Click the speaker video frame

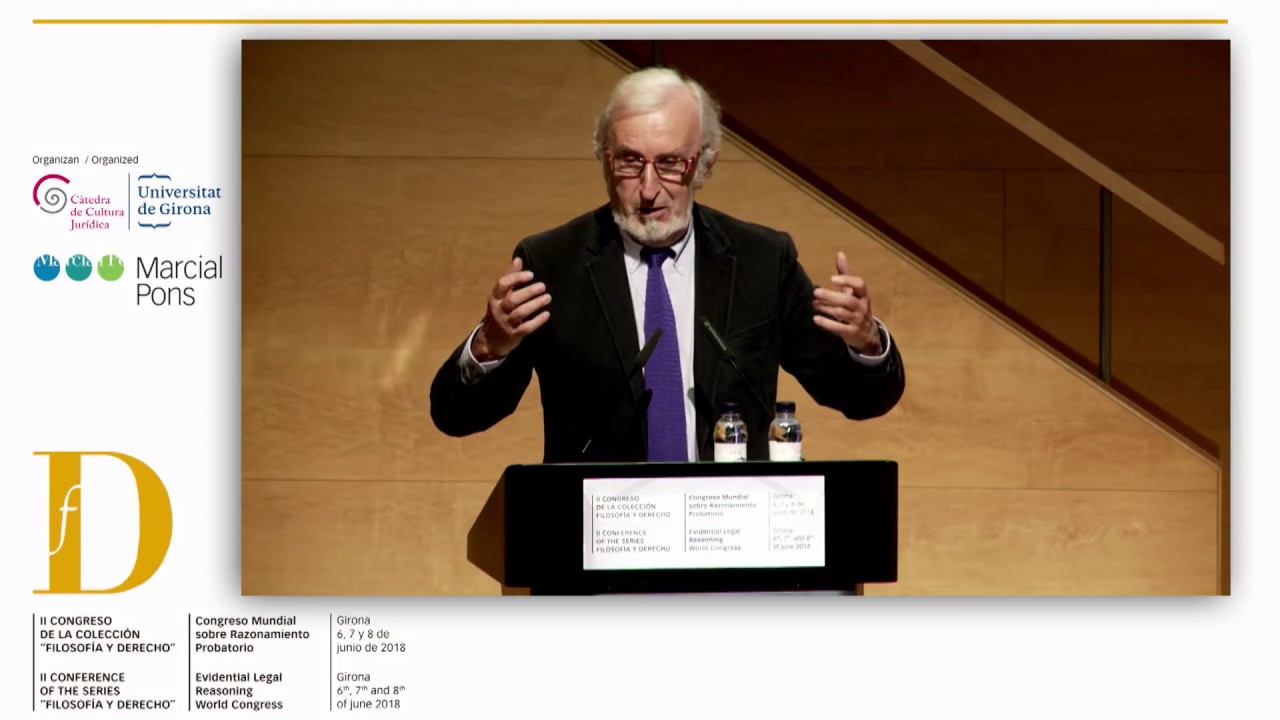click(735, 318)
